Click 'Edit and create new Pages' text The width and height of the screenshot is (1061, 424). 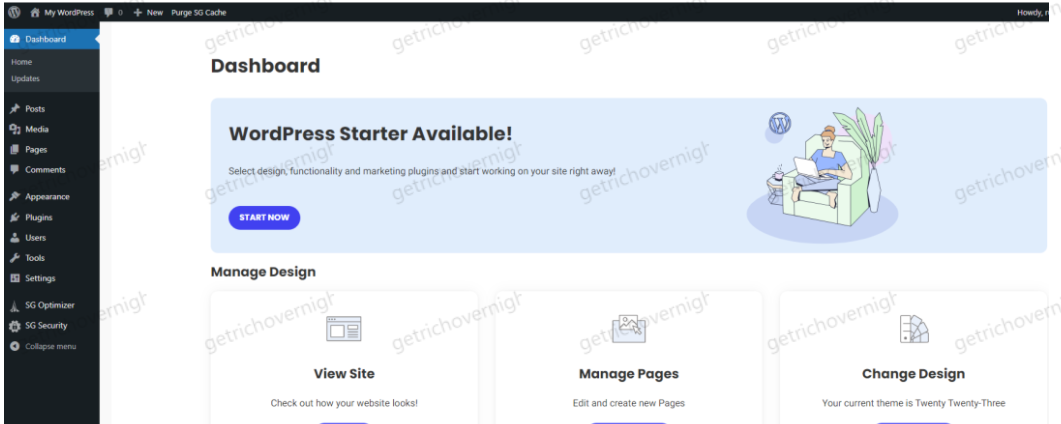coord(629,403)
